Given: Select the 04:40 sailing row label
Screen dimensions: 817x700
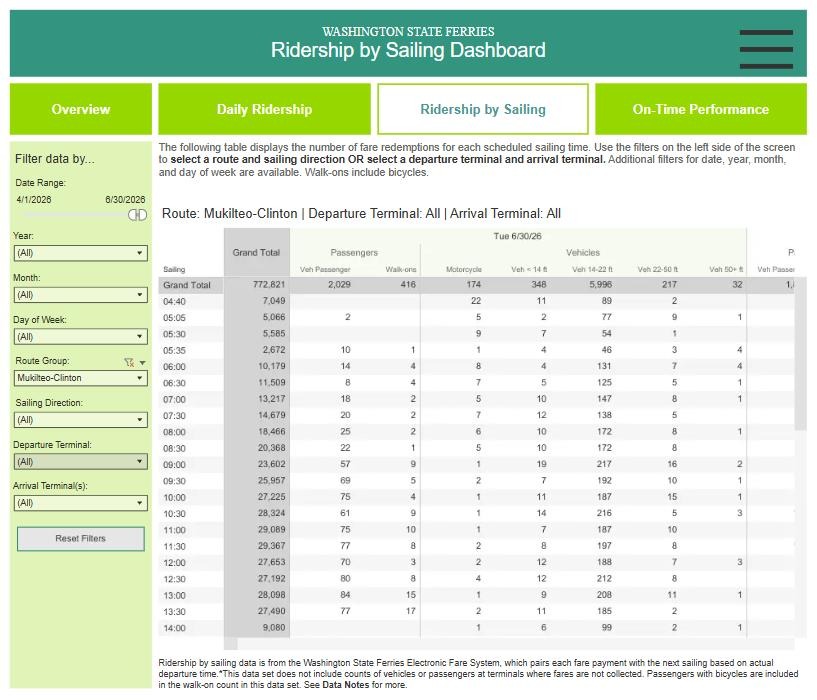Looking at the screenshot, I should click(x=174, y=301).
